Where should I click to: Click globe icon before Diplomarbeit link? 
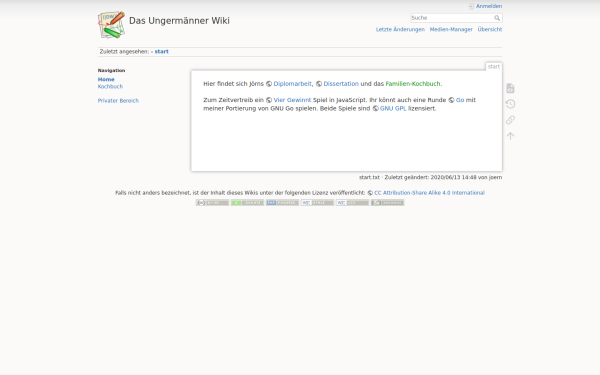coord(269,84)
